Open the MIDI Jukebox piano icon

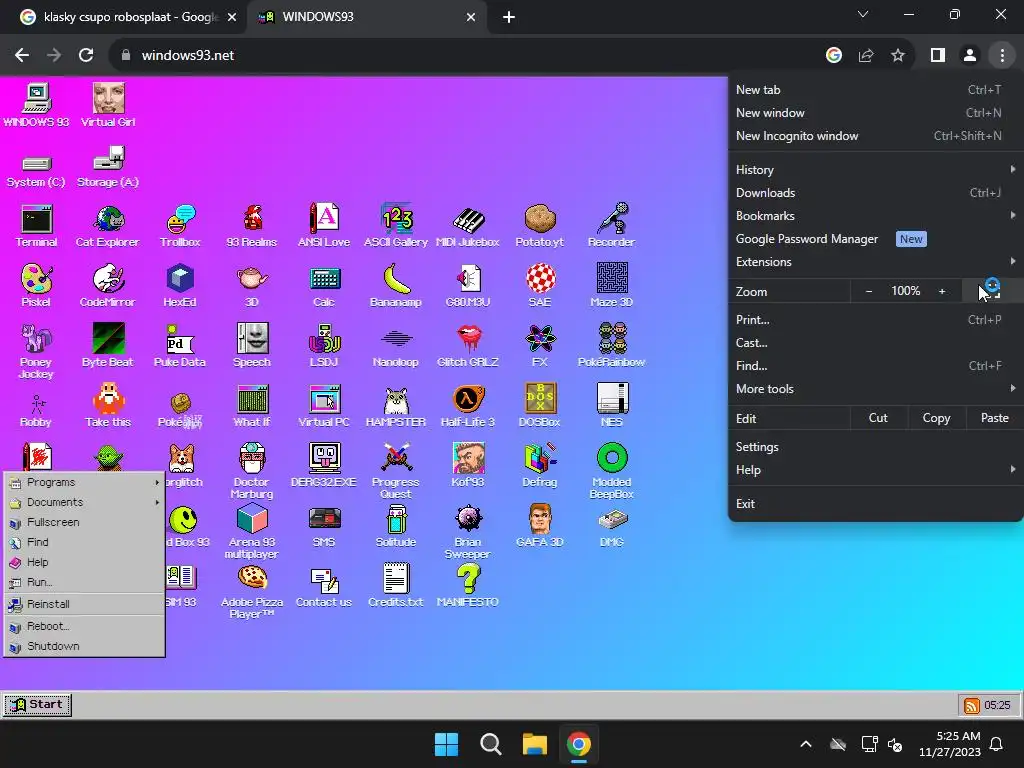click(468, 225)
